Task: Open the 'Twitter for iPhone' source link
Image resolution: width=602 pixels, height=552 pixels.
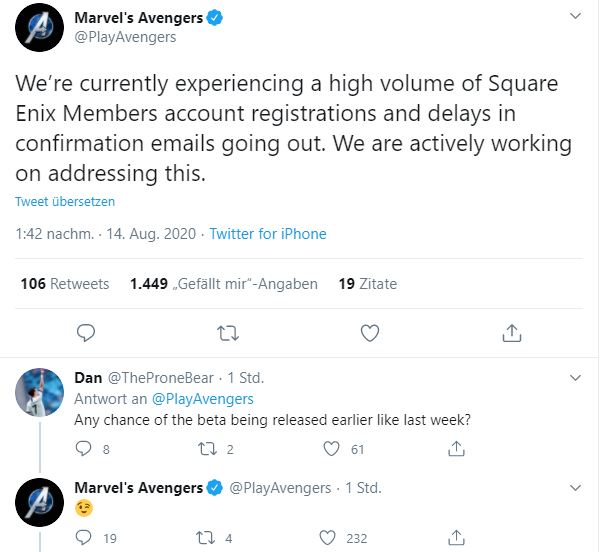Action: pyautogui.click(x=267, y=234)
